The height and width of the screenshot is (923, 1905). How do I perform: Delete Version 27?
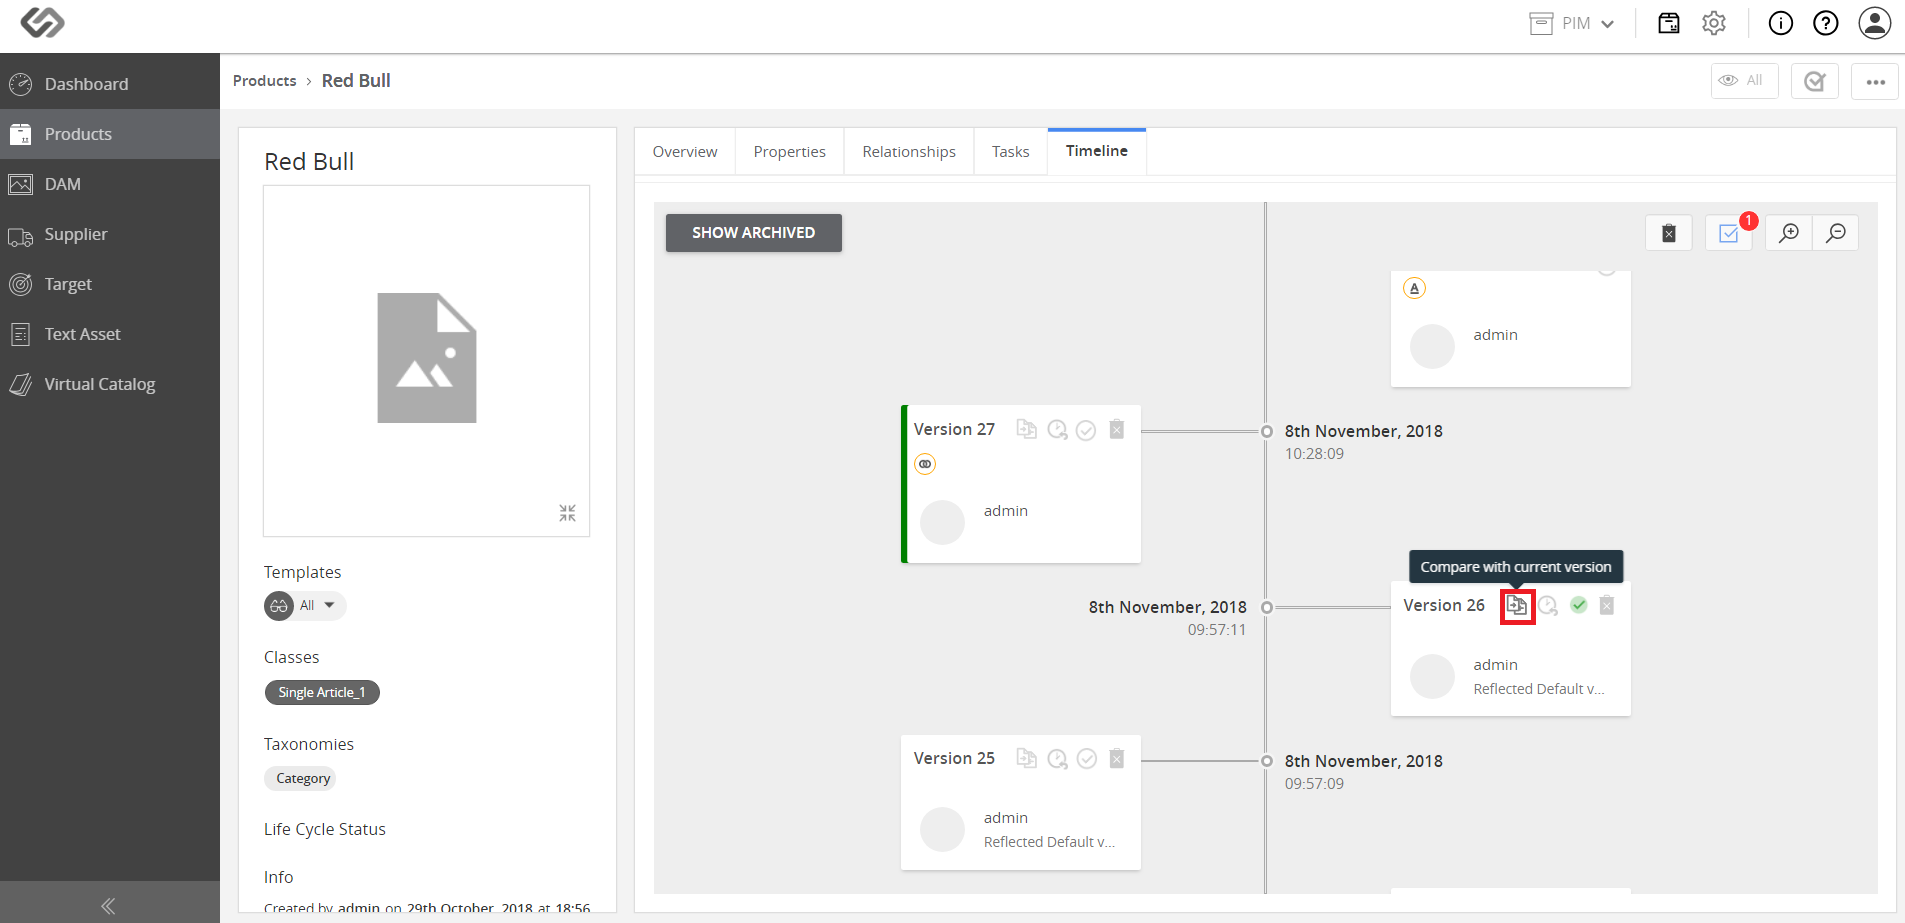click(x=1117, y=429)
